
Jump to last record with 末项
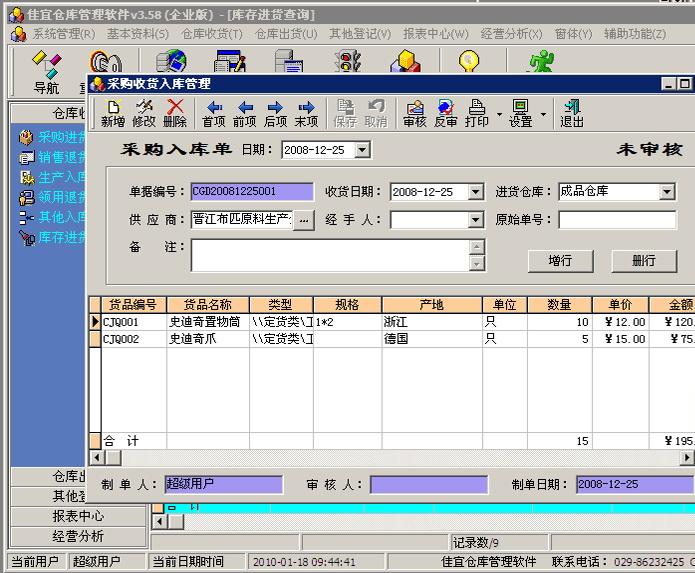pos(306,113)
